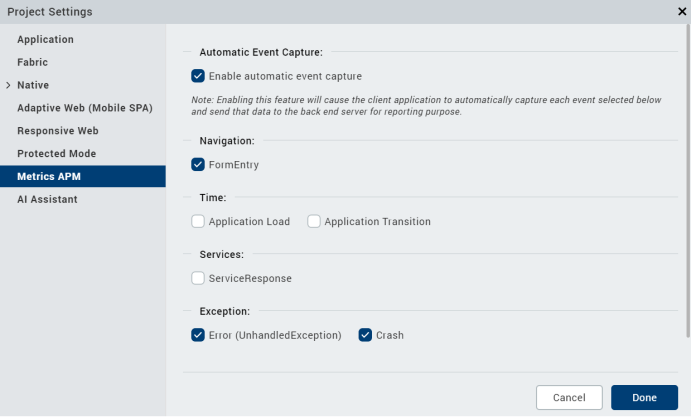
Task: Select Fabric in the sidebar
Action: click(x=32, y=62)
